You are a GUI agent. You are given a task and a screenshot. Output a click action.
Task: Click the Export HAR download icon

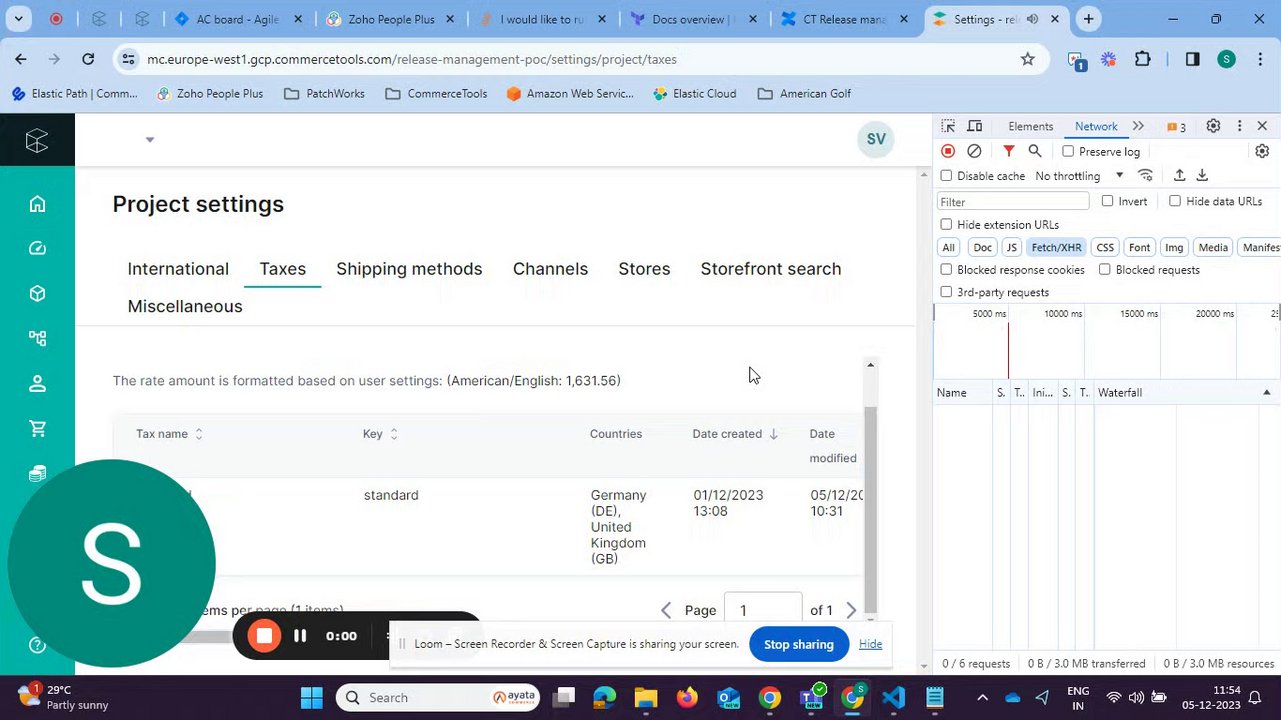click(x=1202, y=175)
